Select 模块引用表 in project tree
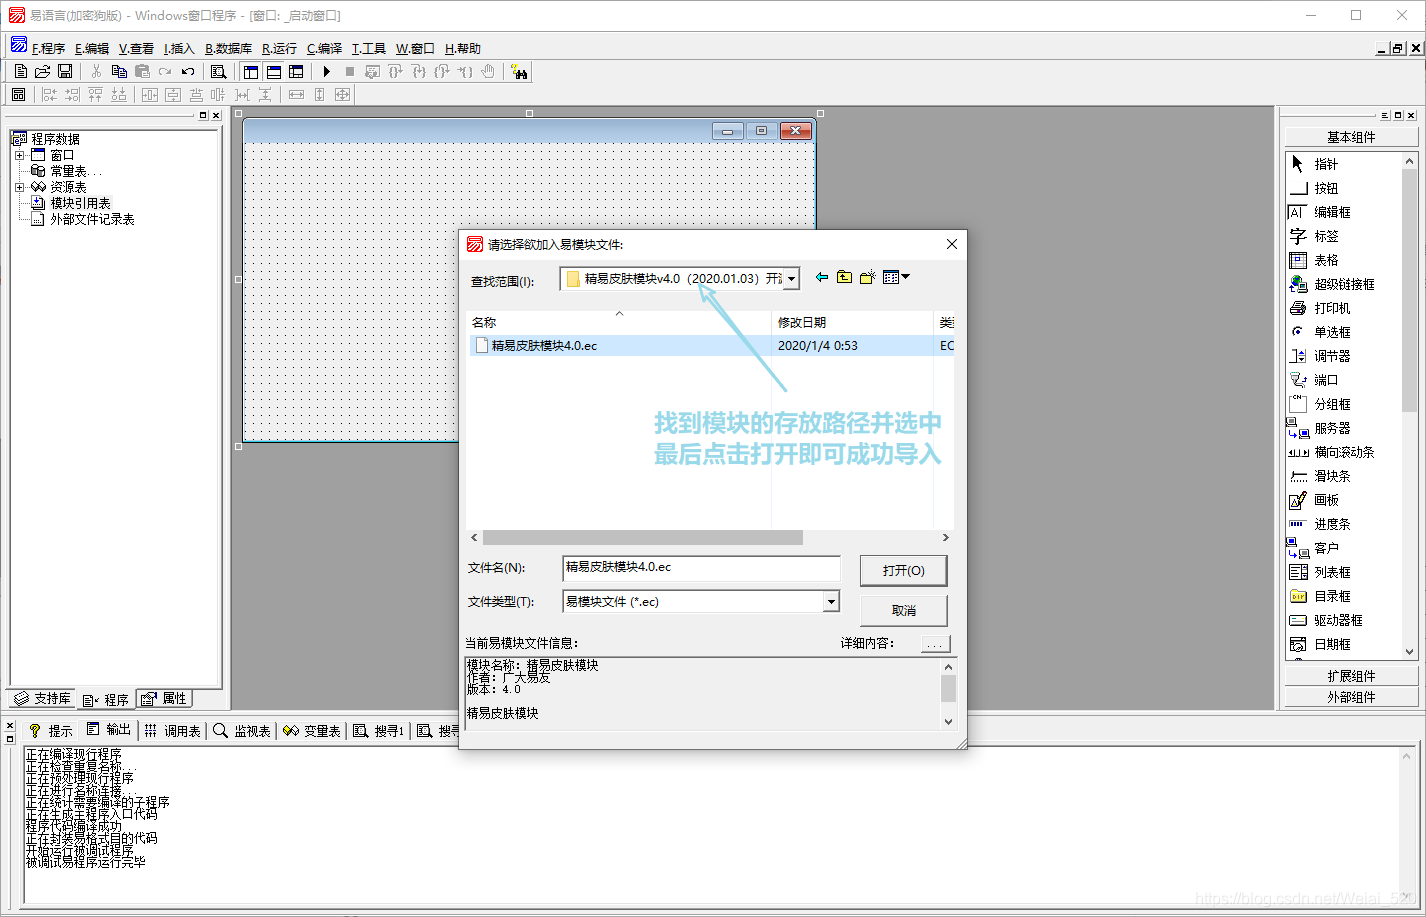Image resolution: width=1426 pixels, height=917 pixels. pyautogui.click(x=80, y=203)
